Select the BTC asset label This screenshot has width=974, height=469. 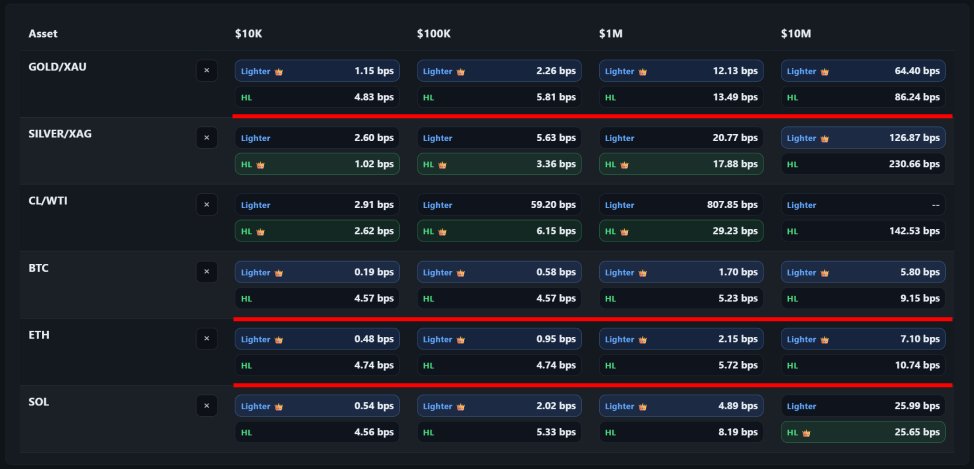tap(39, 268)
